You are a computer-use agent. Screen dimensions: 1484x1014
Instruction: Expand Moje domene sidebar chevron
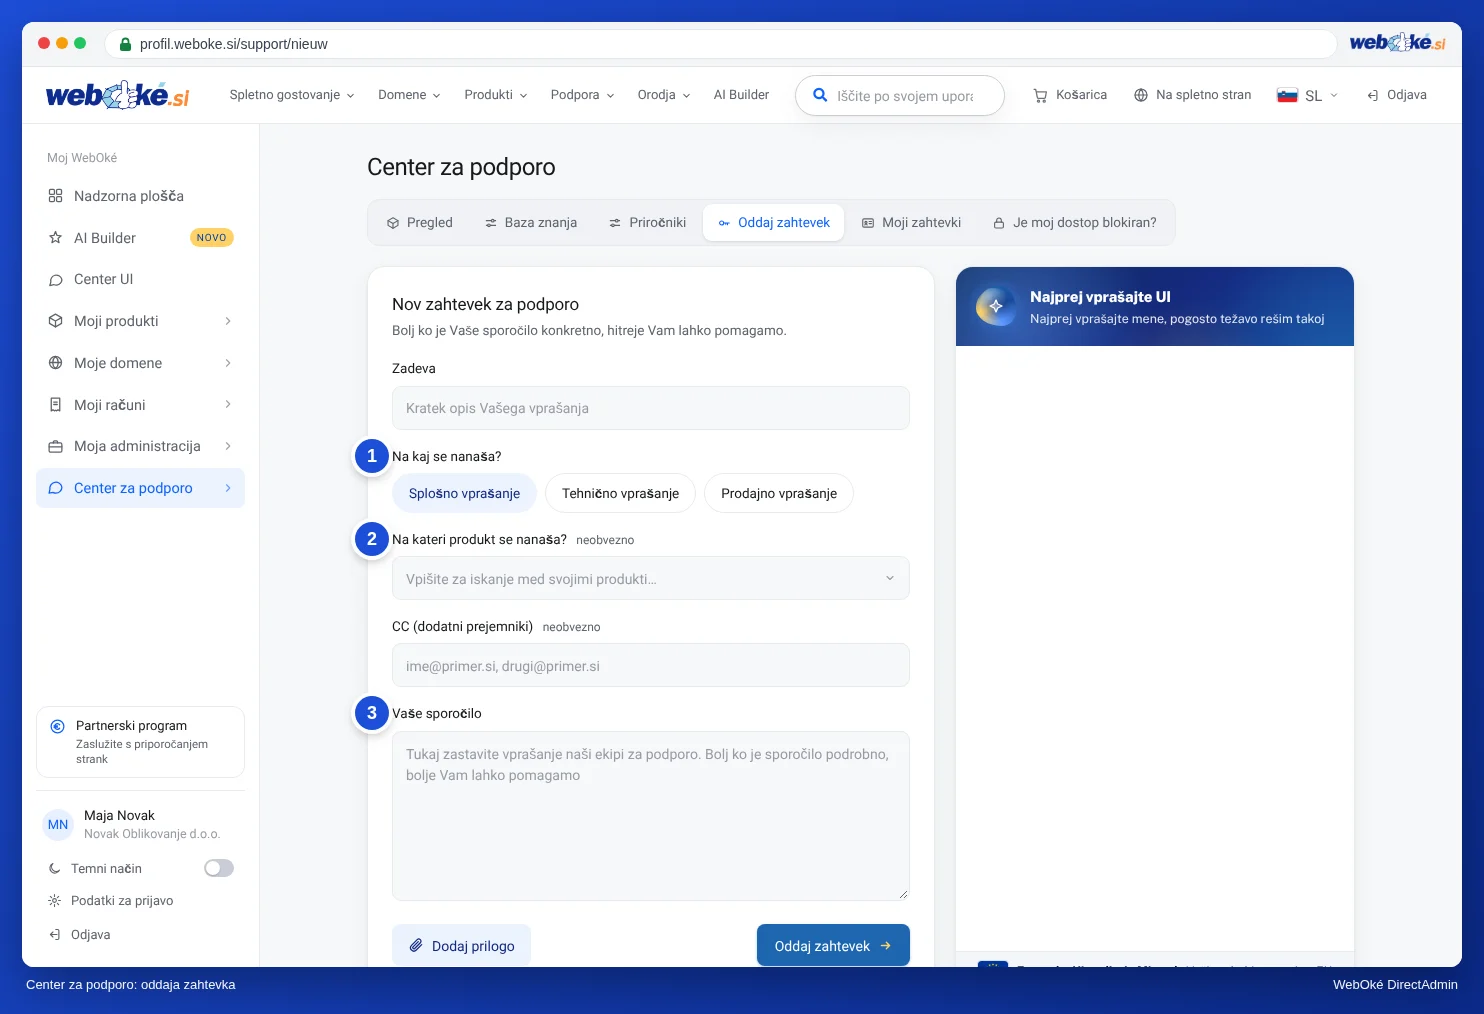point(228,363)
